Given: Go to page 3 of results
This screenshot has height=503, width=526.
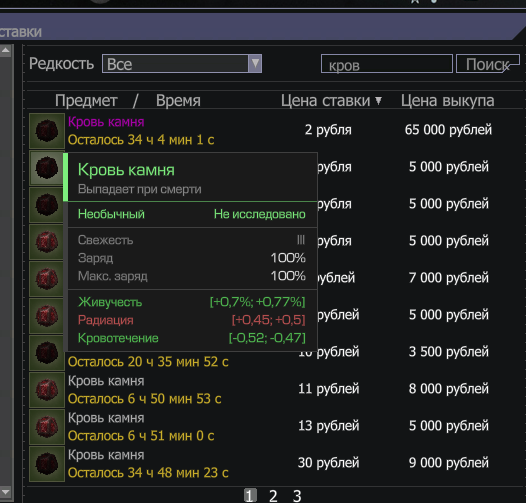Looking at the screenshot, I should (x=297, y=496).
